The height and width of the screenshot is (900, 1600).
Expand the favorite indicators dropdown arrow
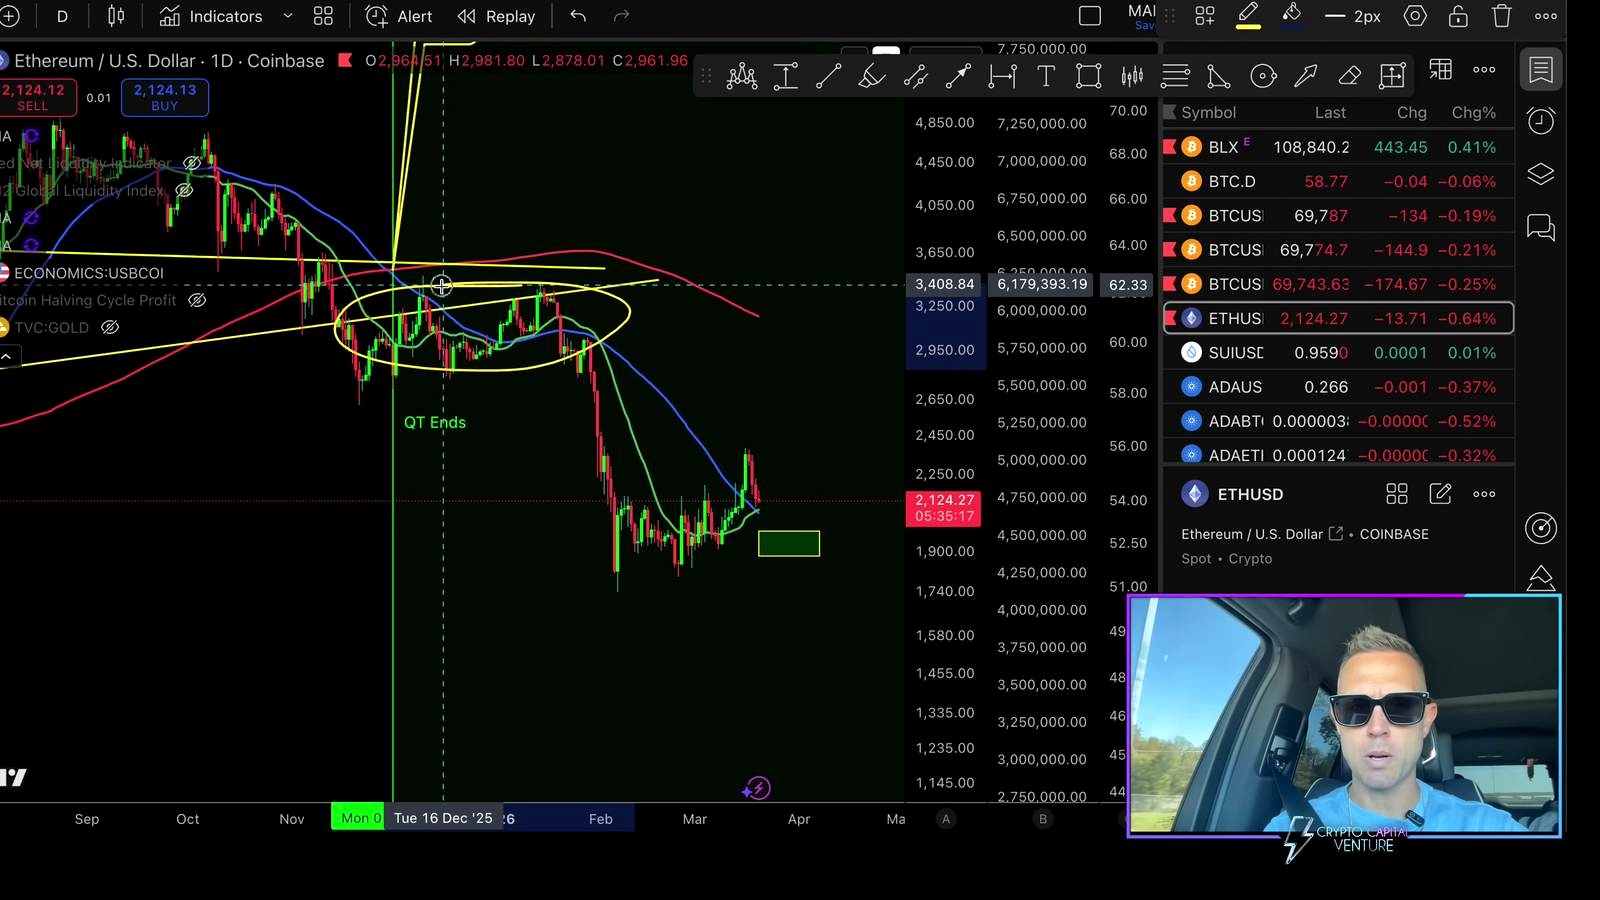click(x=288, y=16)
